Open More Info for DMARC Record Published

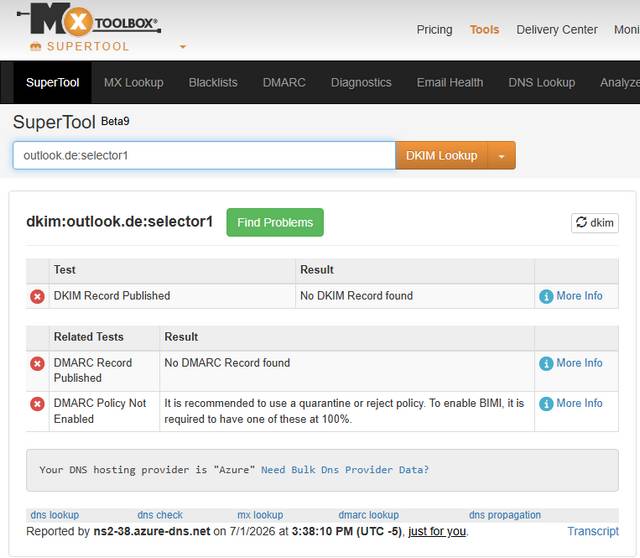pyautogui.click(x=579, y=363)
